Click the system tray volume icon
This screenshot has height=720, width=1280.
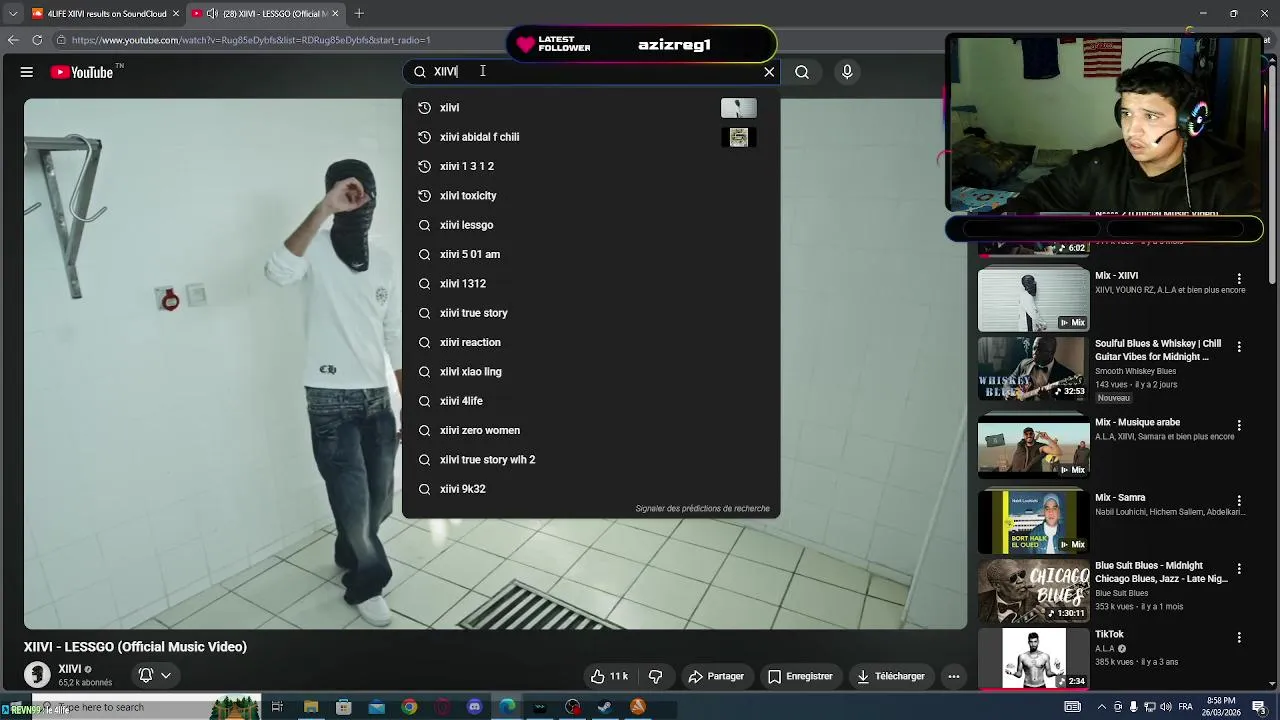[1164, 707]
